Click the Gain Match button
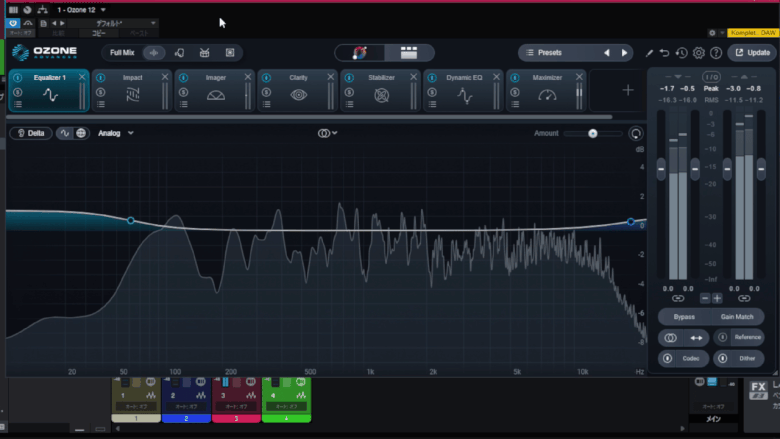This screenshot has width=780, height=439. (x=737, y=316)
